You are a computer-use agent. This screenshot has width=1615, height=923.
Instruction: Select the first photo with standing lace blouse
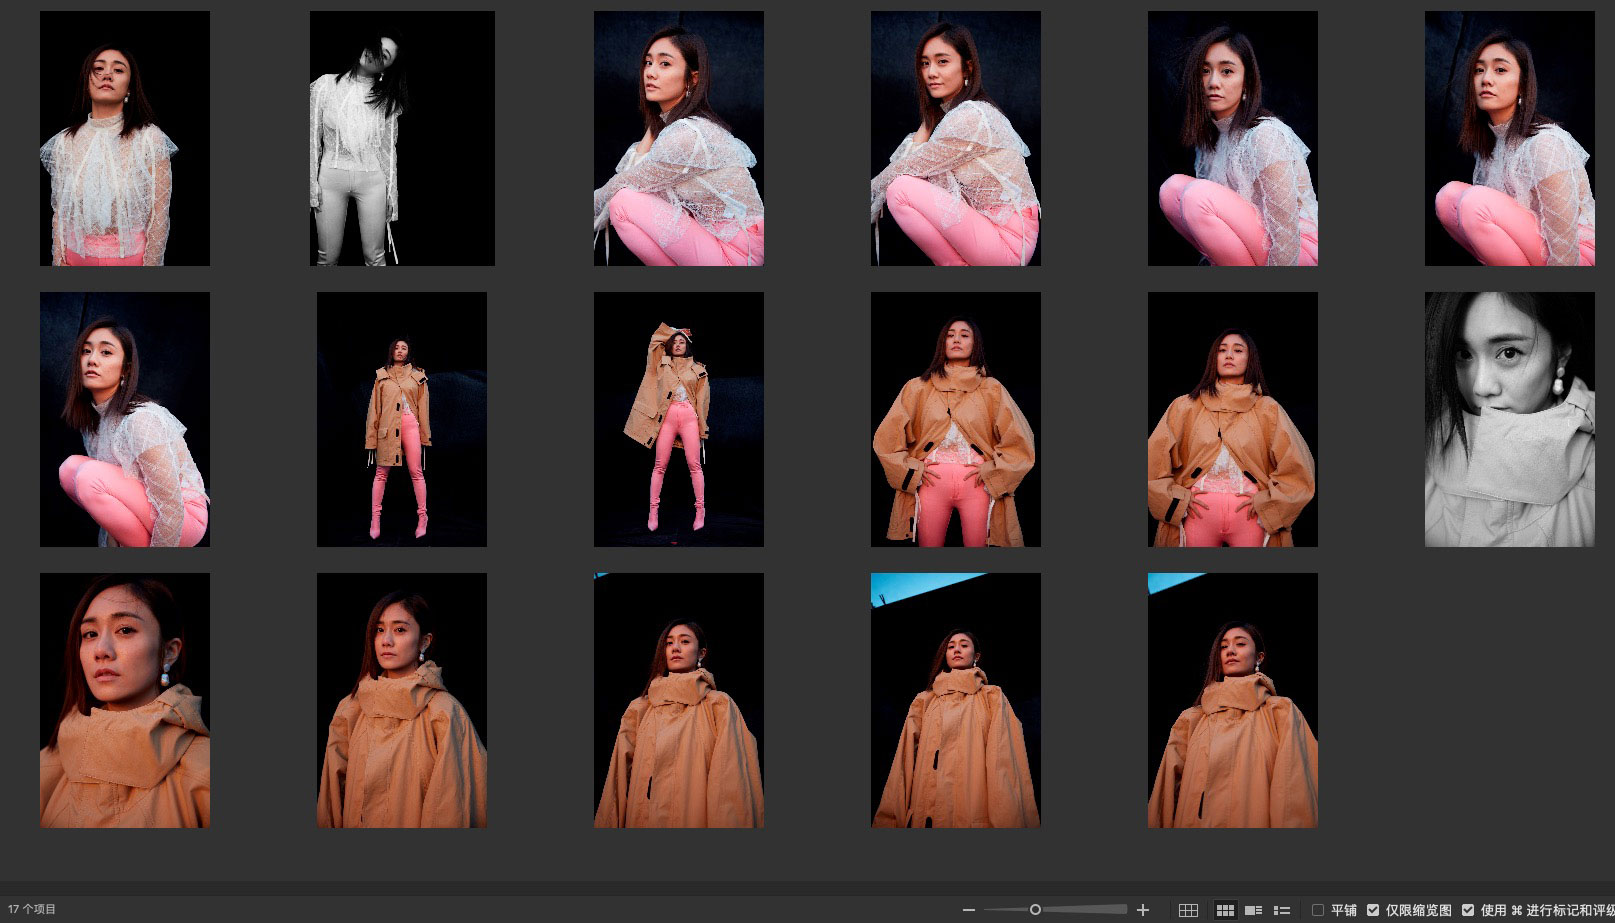125,139
